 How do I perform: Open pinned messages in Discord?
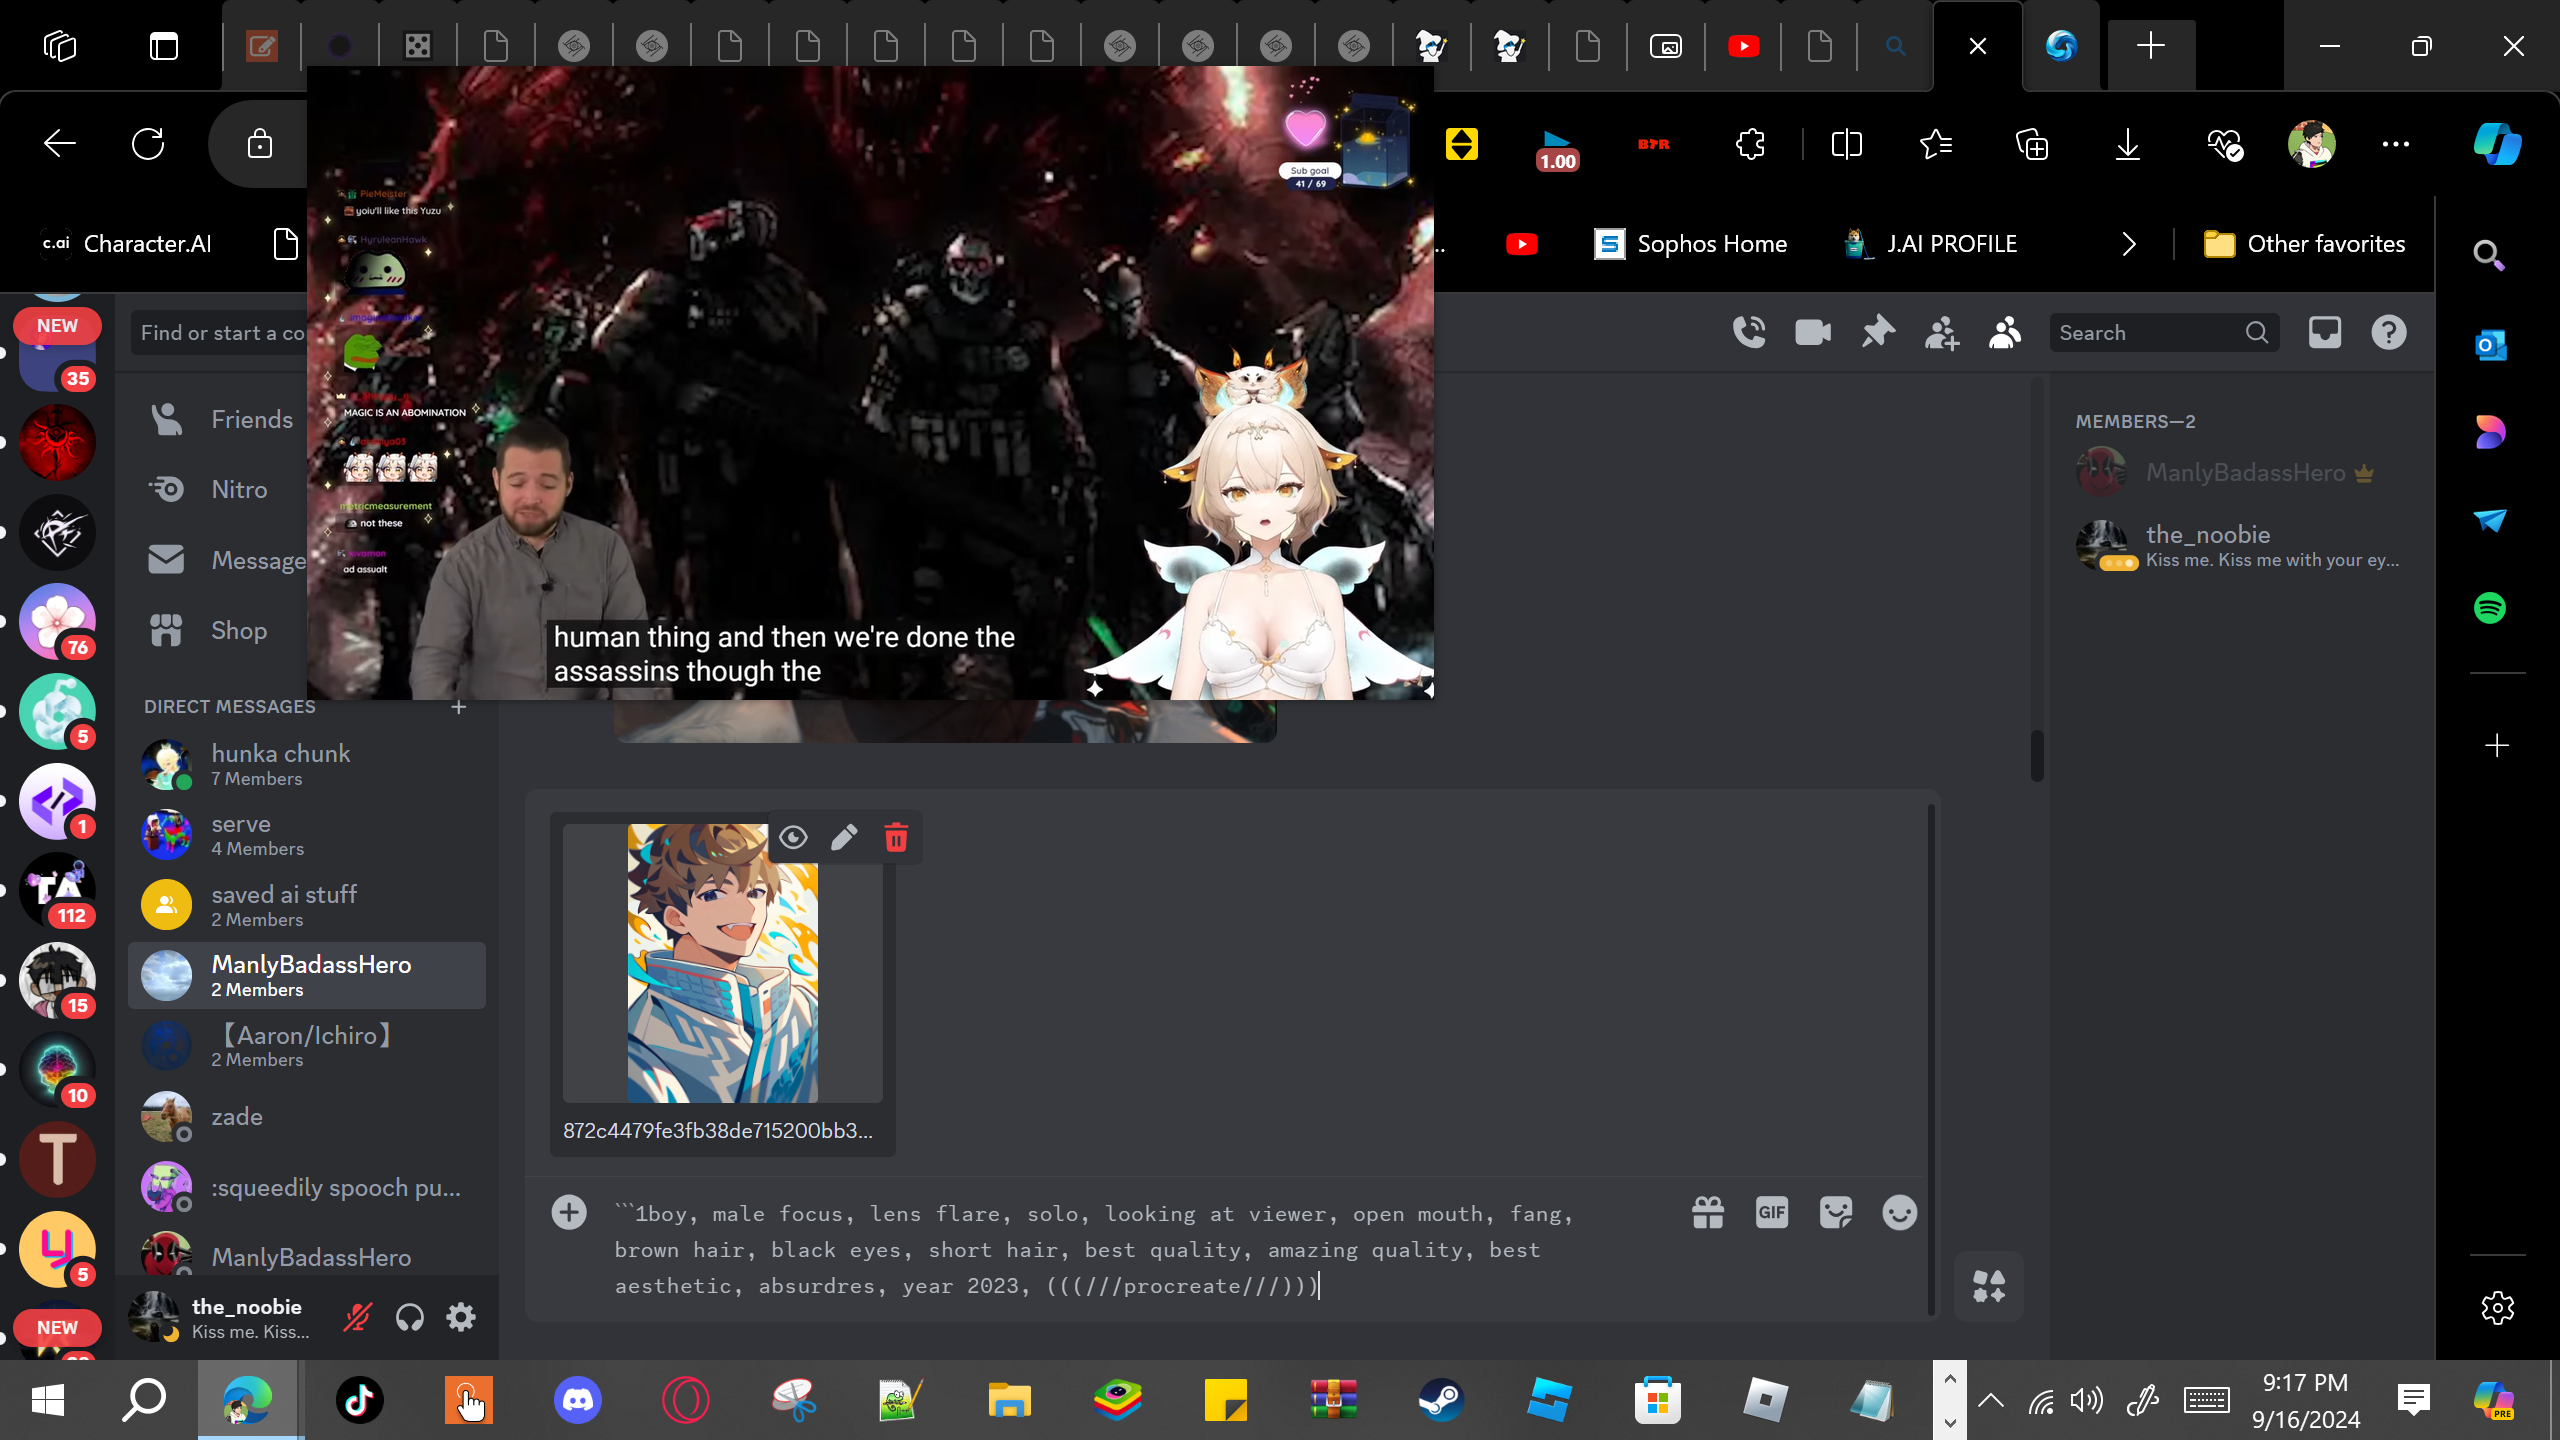coord(1878,333)
